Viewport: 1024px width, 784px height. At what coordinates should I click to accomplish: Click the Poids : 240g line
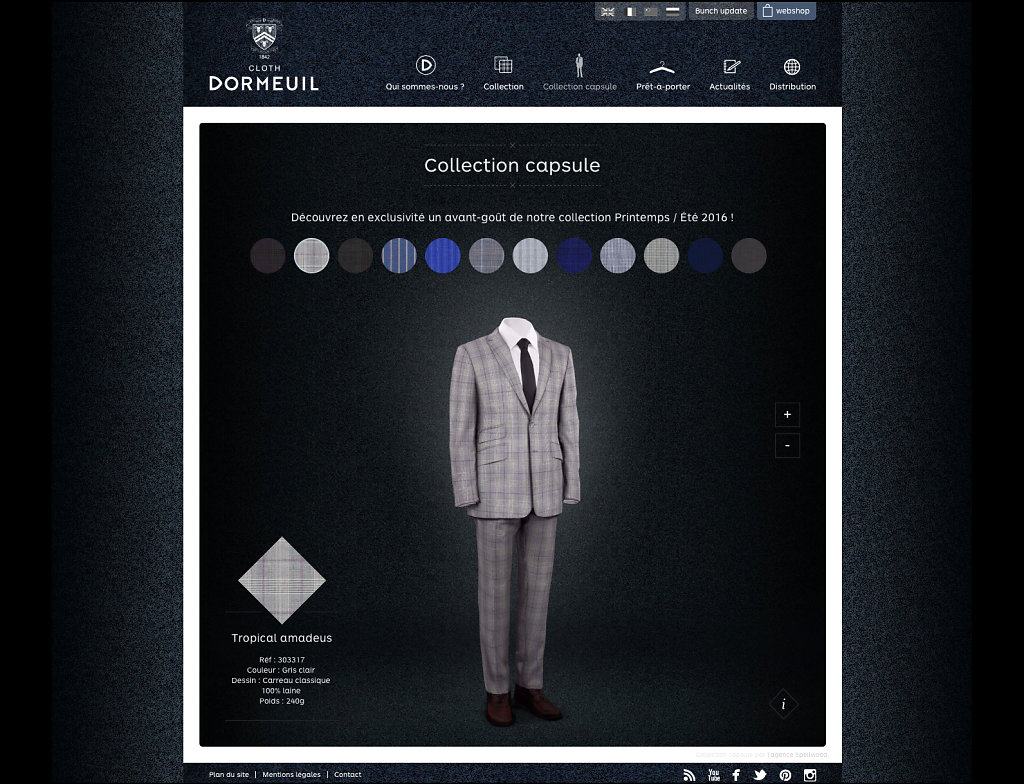click(x=282, y=701)
